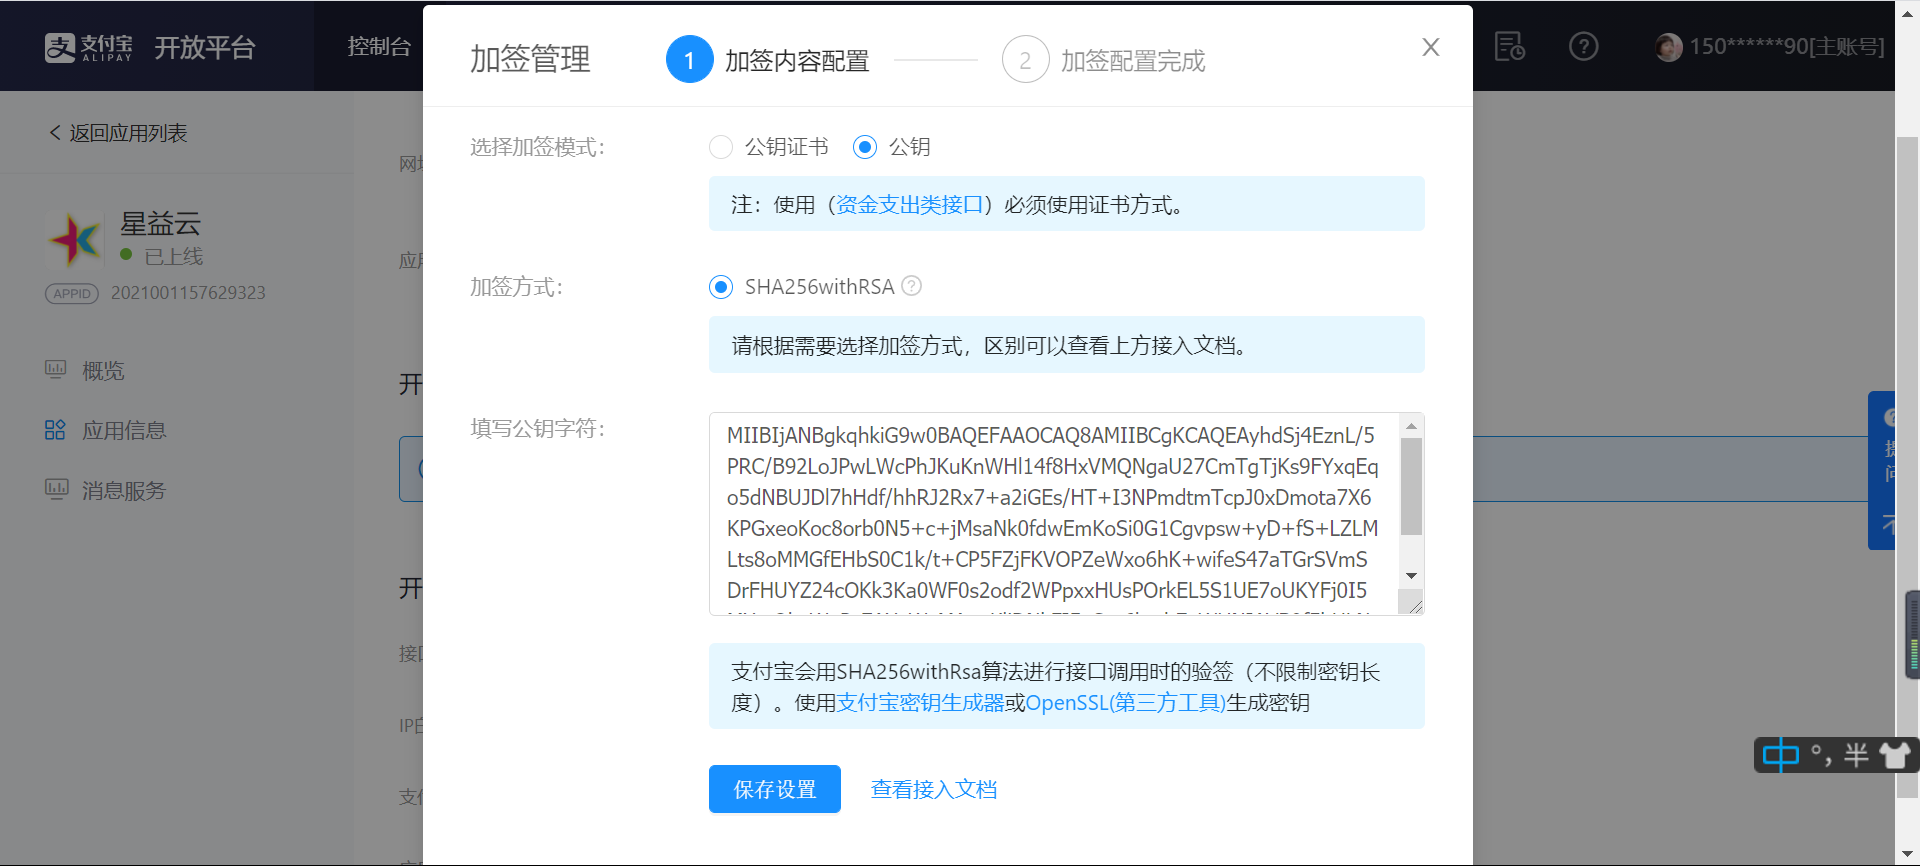Open account menu 150******90[主账号]
This screenshot has height=866, width=1920.
coord(1787,47)
